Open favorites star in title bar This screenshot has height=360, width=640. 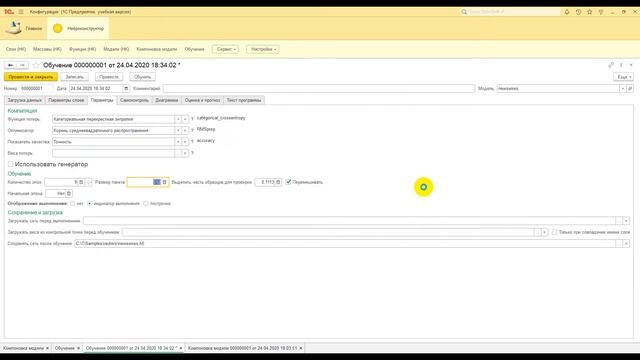coord(590,12)
